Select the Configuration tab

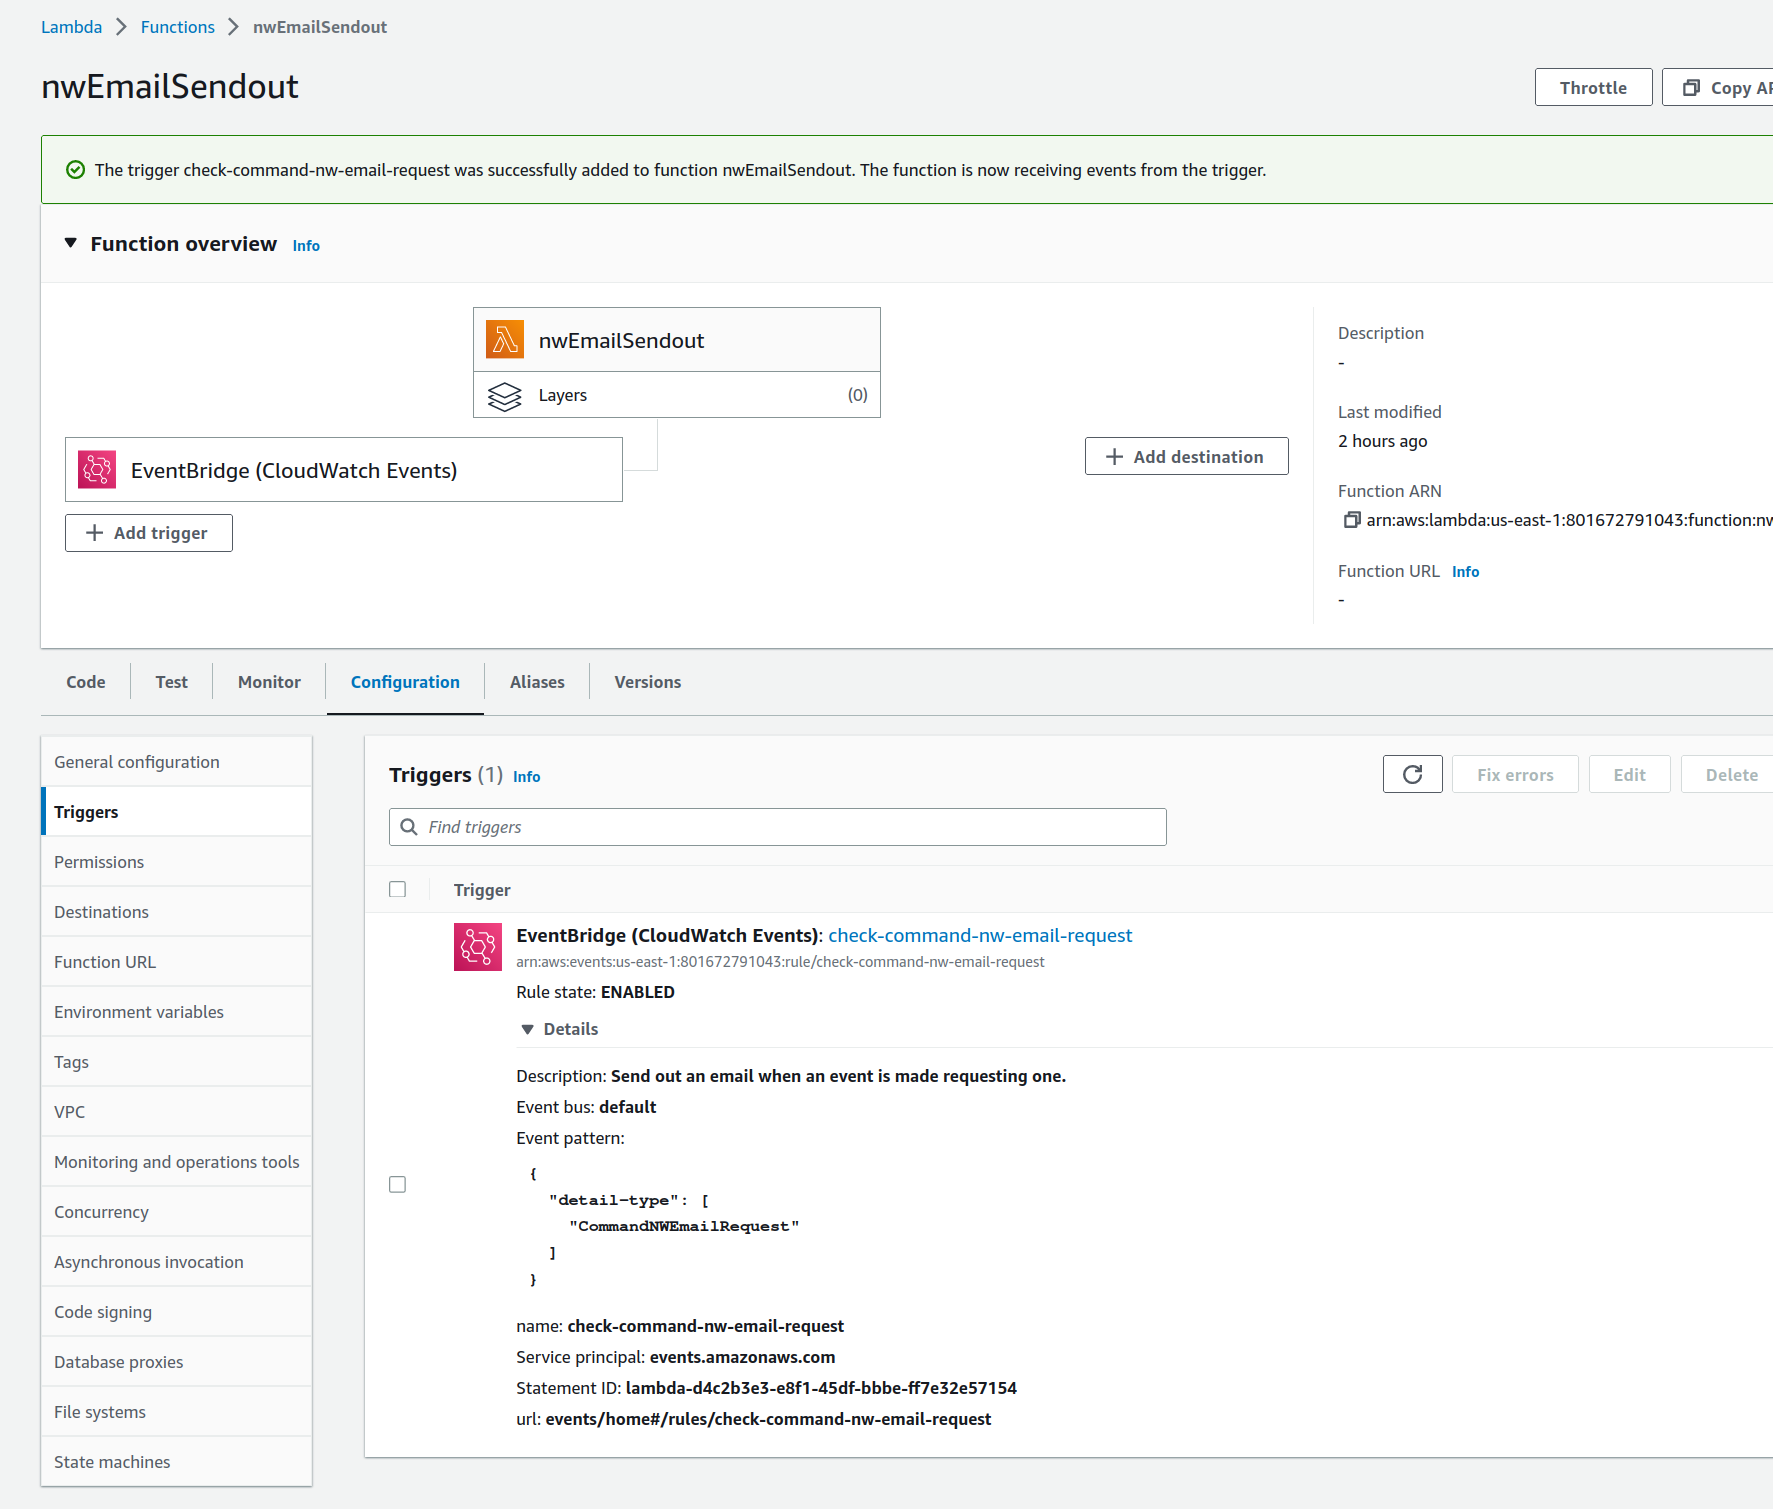click(x=405, y=682)
